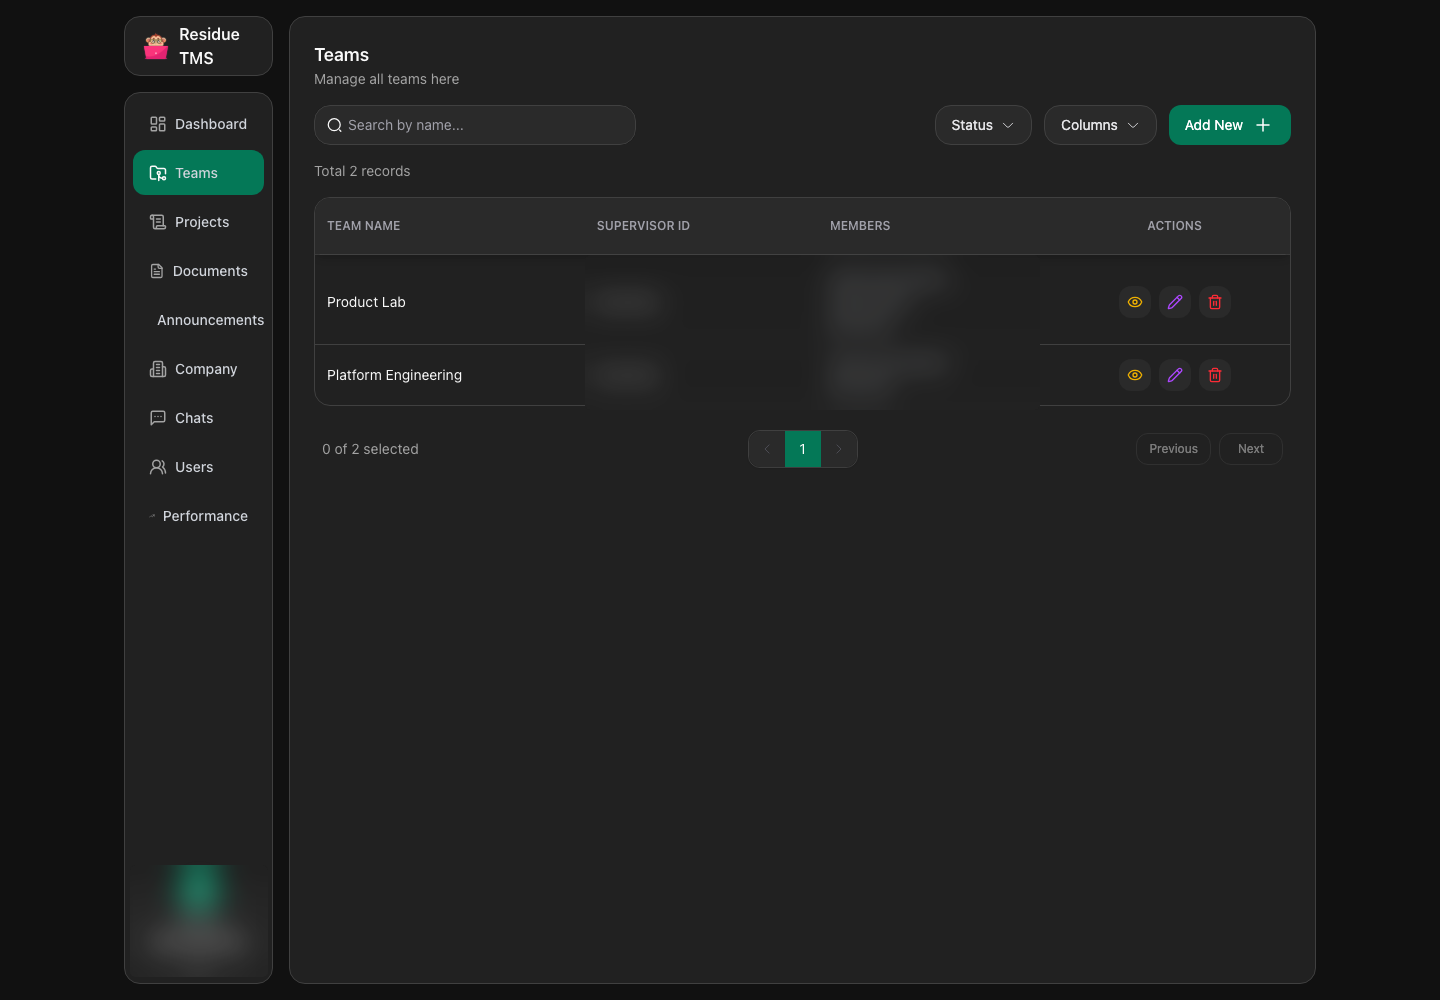Go to the Users page
This screenshot has height=1000, width=1440.
tap(198, 467)
